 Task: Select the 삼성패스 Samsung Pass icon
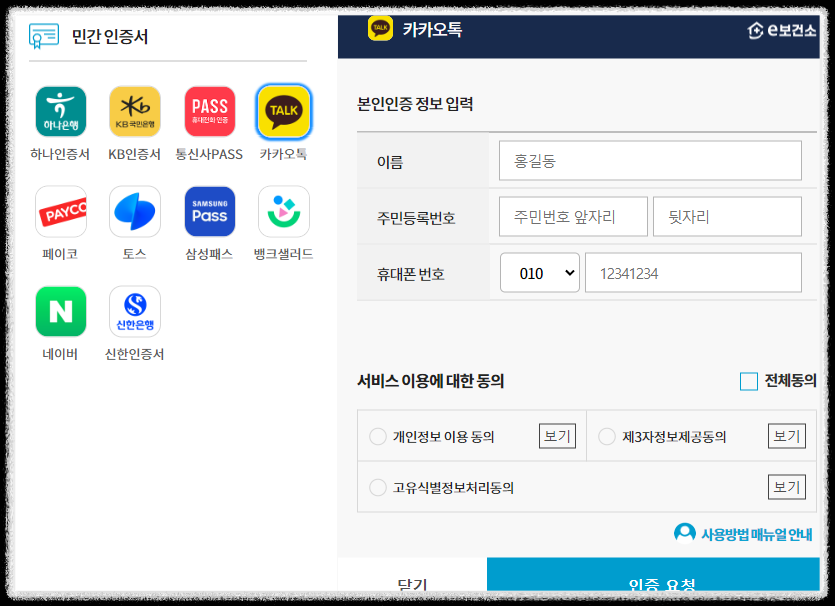click(x=210, y=211)
